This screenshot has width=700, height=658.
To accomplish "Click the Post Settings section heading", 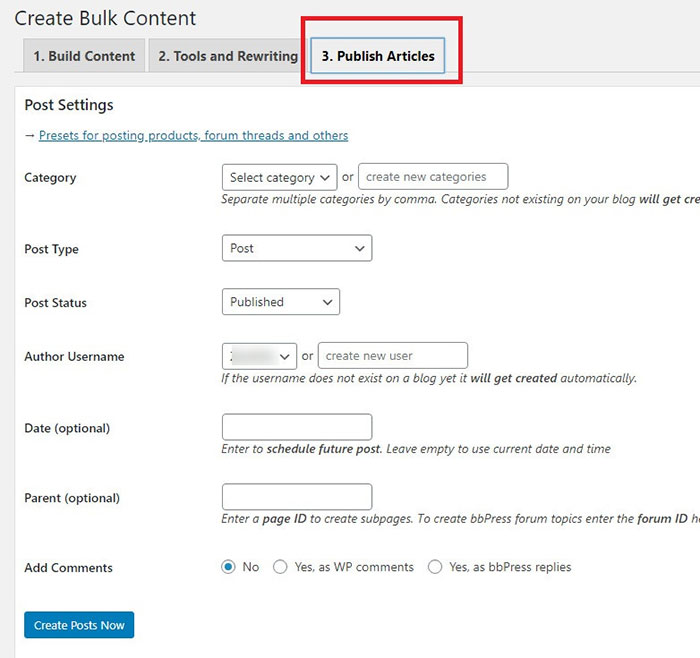I will click(69, 105).
